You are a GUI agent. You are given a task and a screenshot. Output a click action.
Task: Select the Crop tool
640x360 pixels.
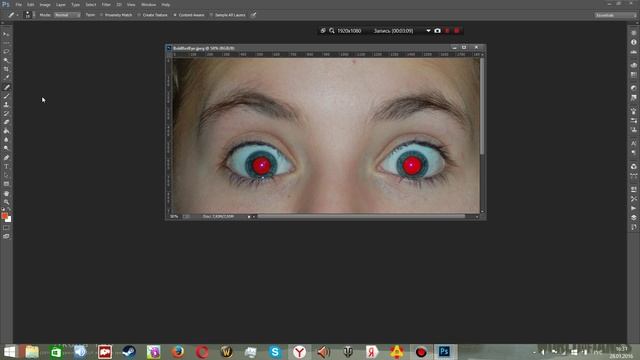pos(6,69)
